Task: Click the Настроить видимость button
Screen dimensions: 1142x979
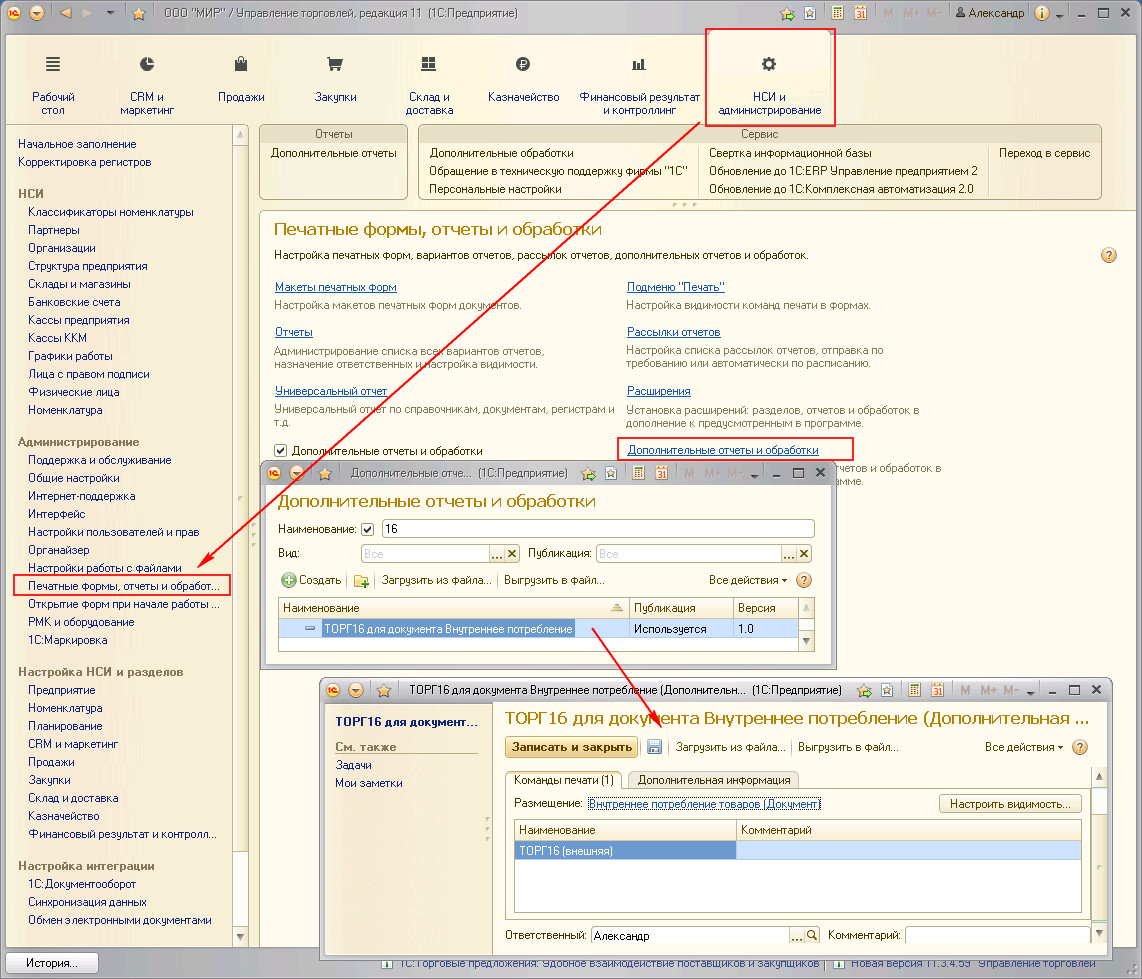Action: tap(1010, 803)
